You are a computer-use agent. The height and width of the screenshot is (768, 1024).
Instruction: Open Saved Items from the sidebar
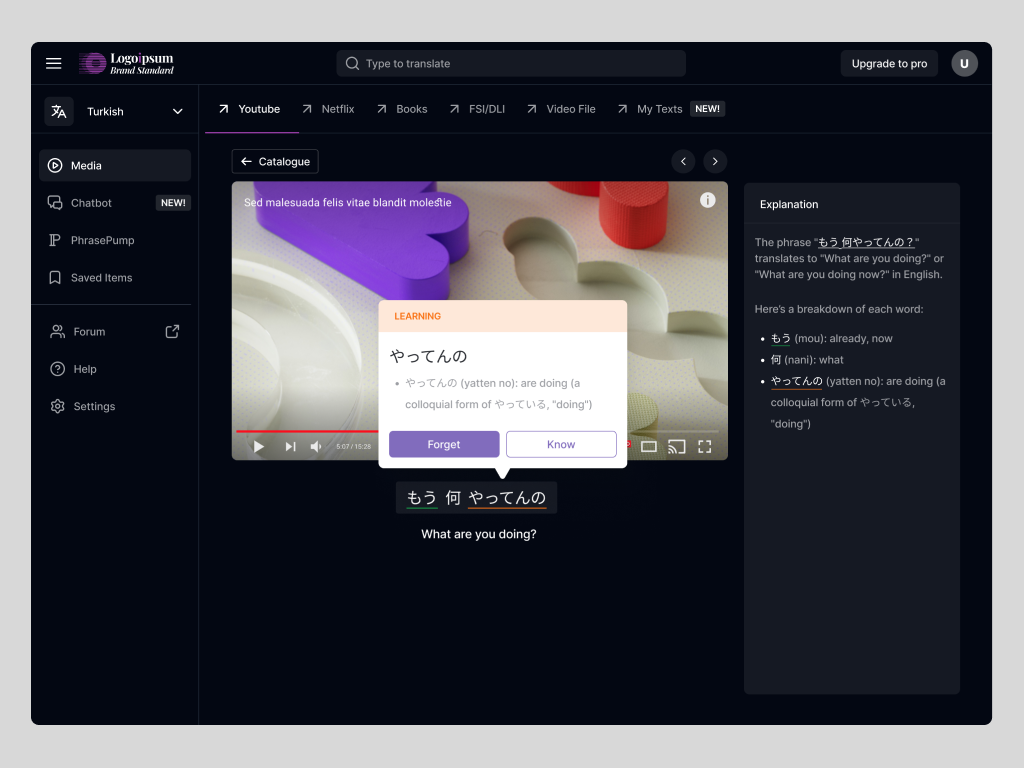tap(104, 277)
